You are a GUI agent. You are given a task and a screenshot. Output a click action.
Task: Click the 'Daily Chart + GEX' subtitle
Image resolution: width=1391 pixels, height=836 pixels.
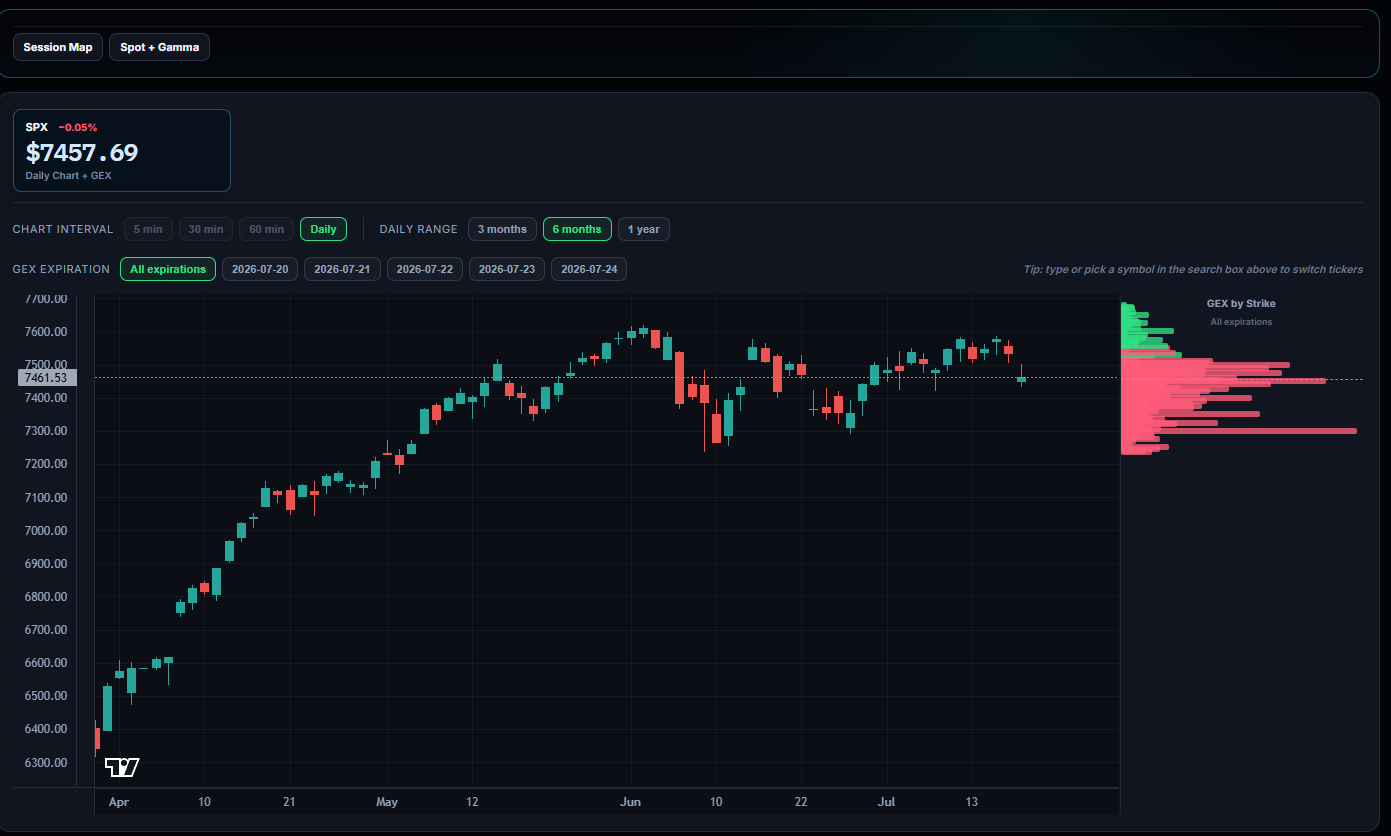pyautogui.click(x=68, y=176)
